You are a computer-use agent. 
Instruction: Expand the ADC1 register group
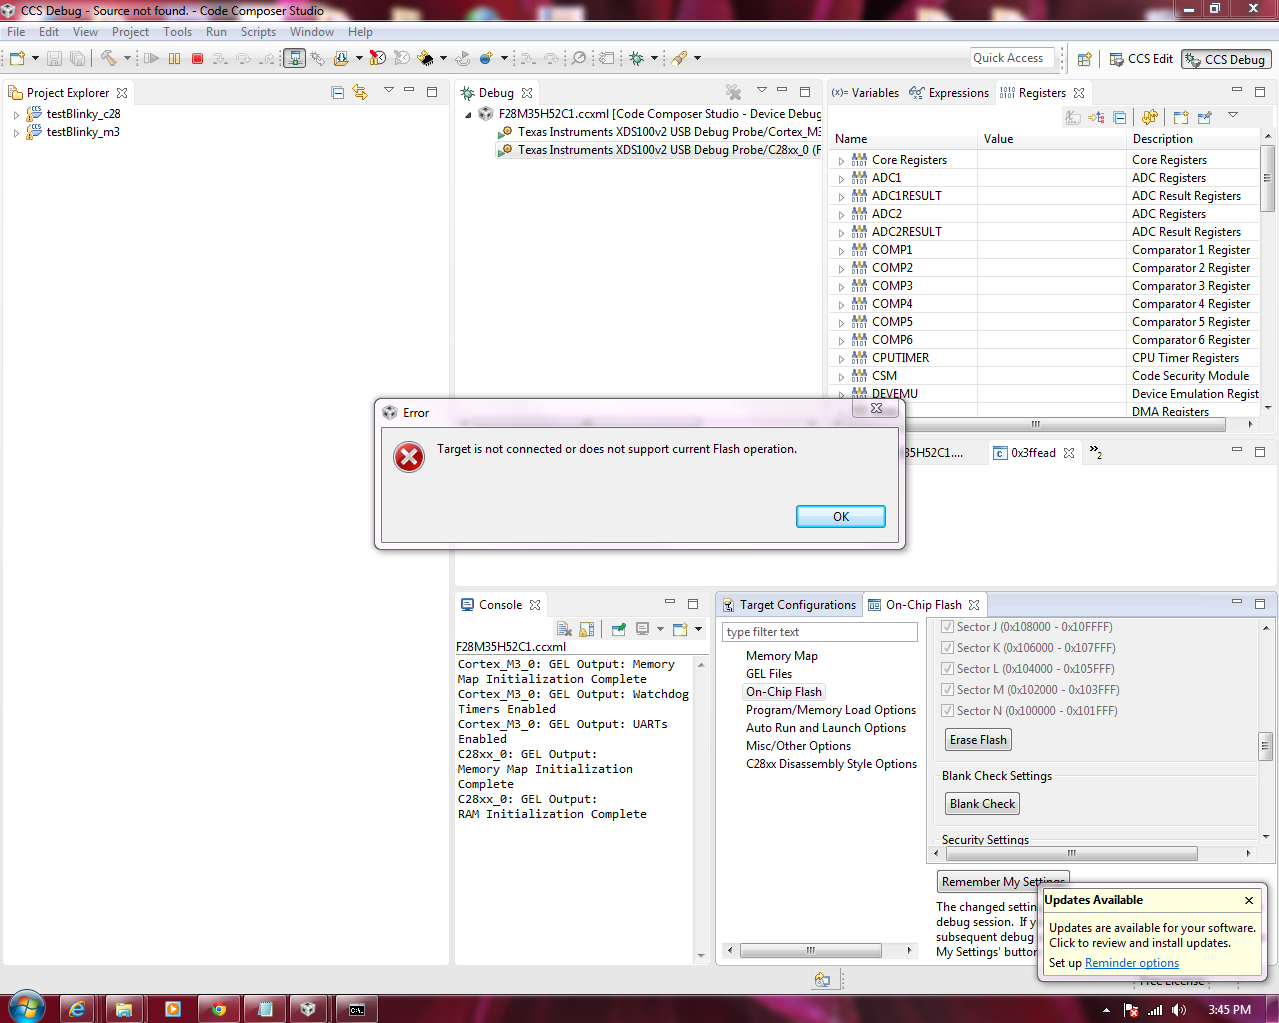tap(841, 179)
